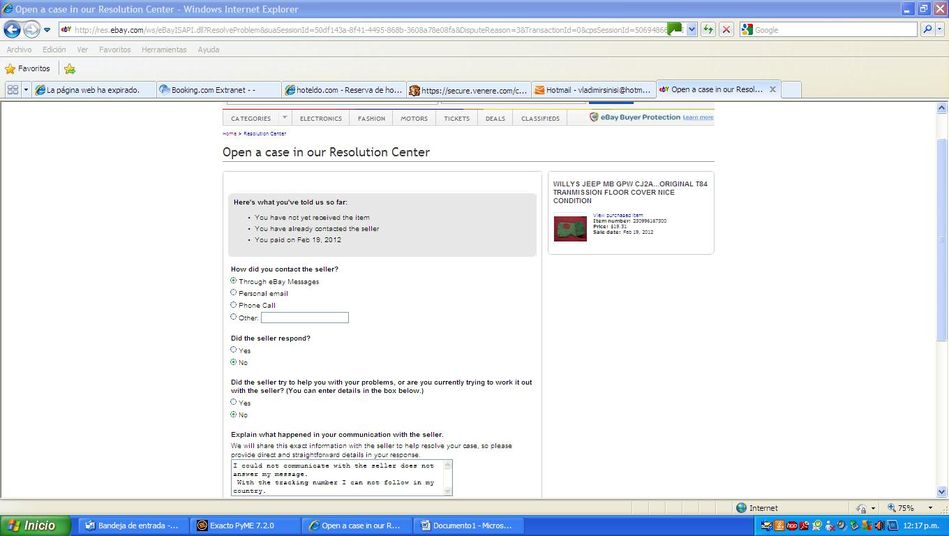Open the Windows Inicio start button
Image resolution: width=949 pixels, height=536 pixels.
point(35,525)
